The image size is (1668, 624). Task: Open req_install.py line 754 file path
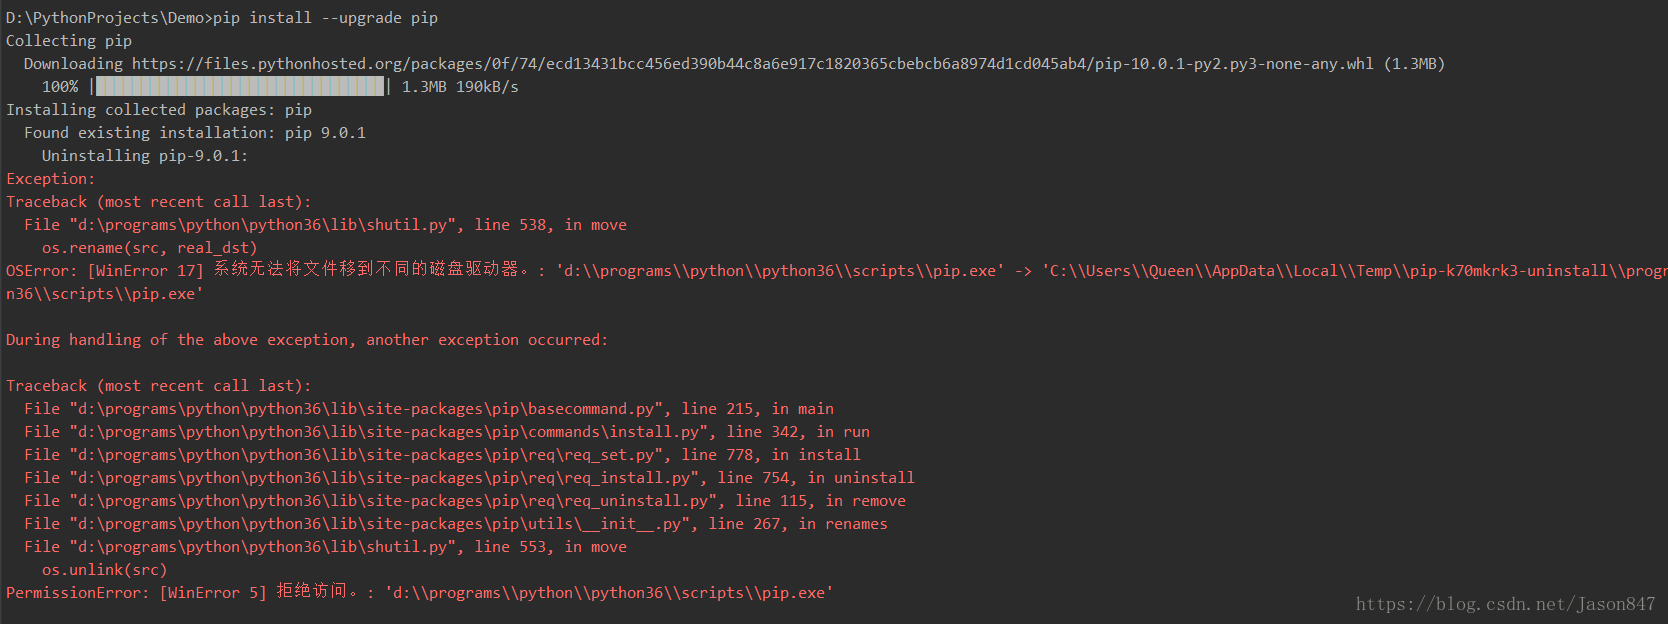pyautogui.click(x=384, y=478)
